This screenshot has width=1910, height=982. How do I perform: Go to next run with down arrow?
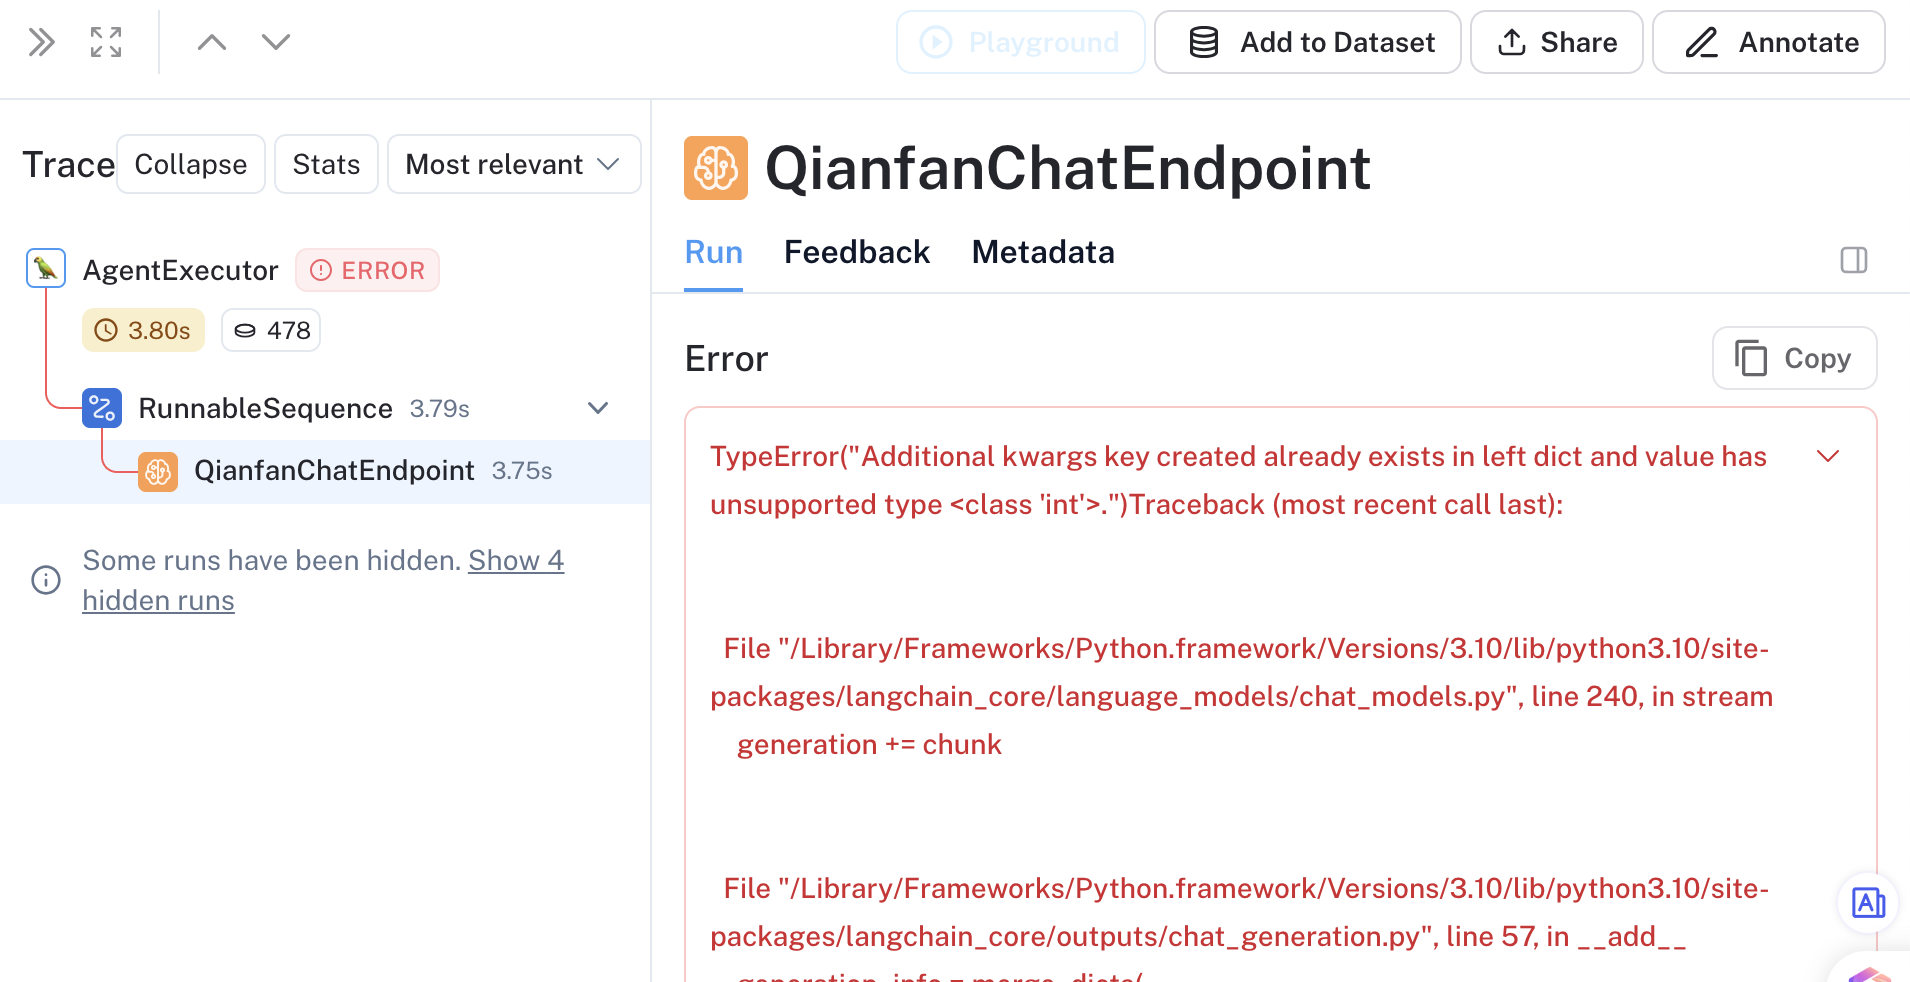point(276,42)
